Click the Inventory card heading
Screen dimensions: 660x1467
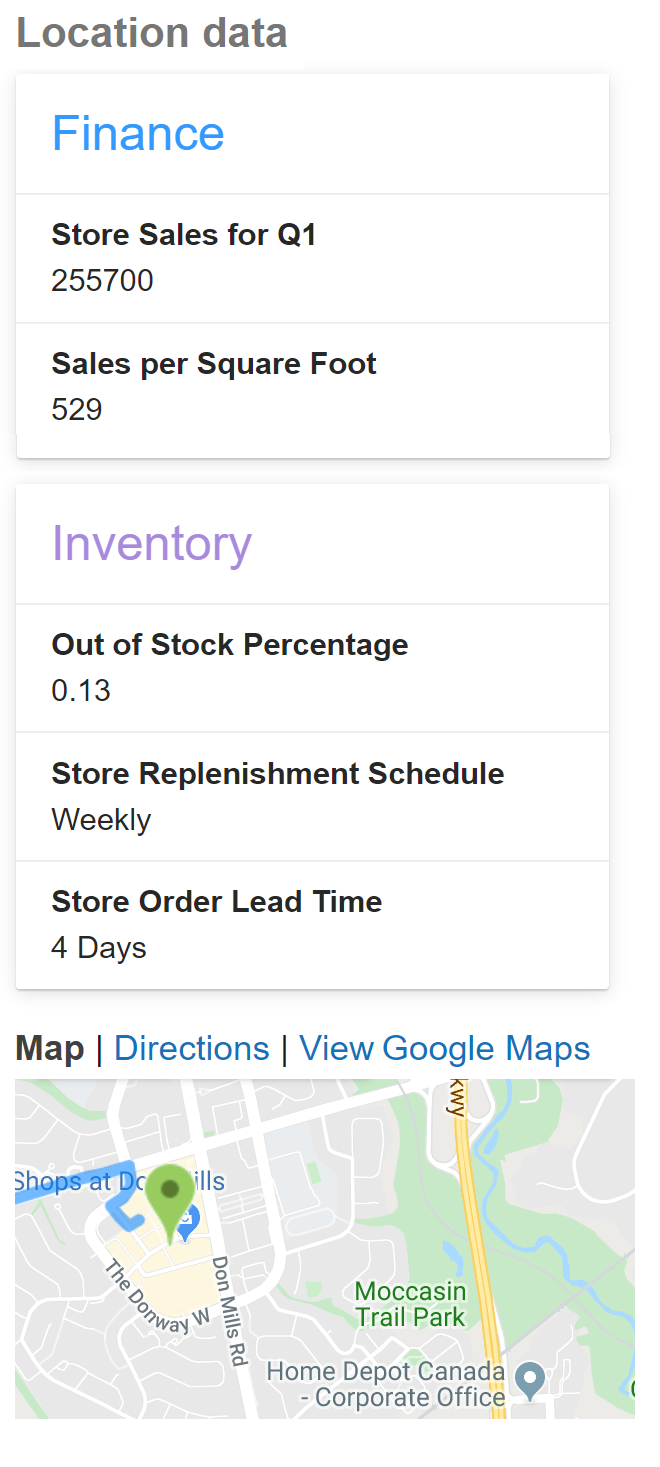(x=152, y=543)
